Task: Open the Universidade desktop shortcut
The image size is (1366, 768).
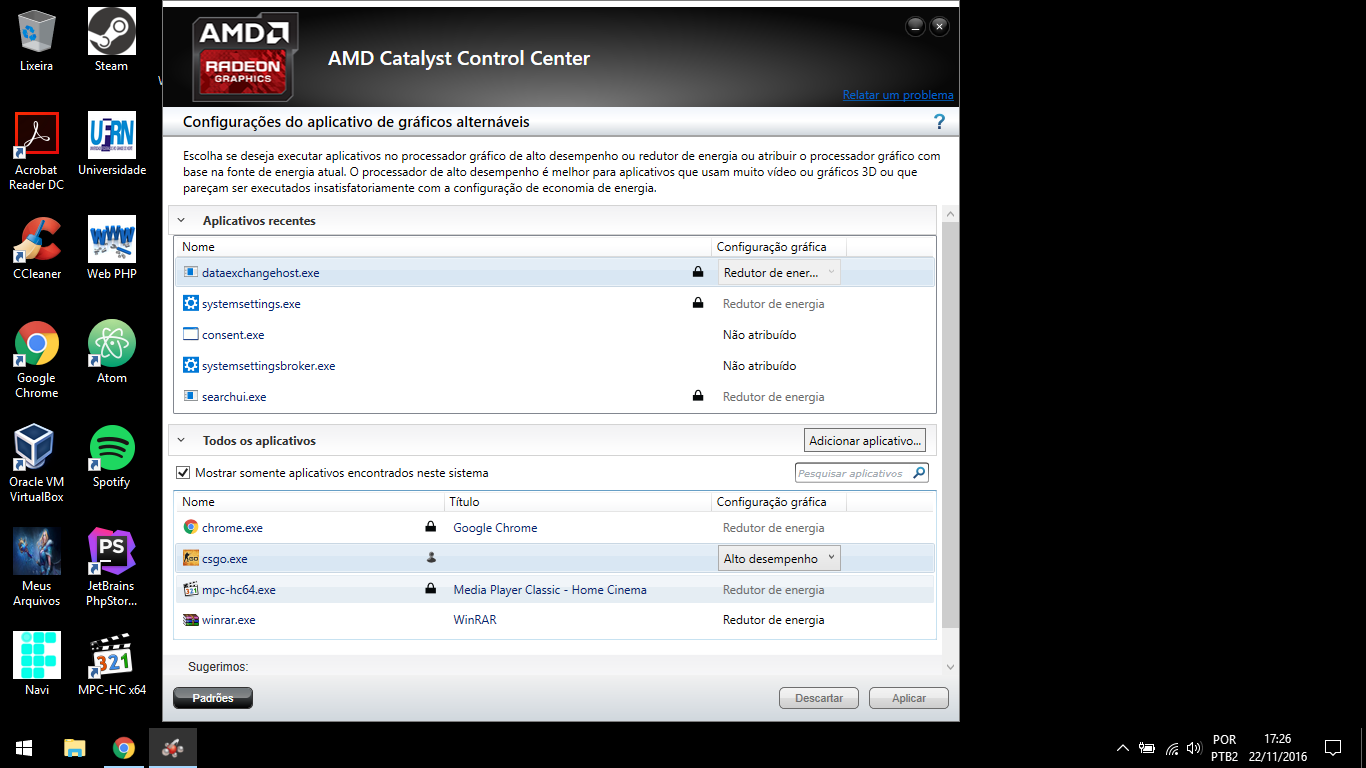Action: click(112, 143)
